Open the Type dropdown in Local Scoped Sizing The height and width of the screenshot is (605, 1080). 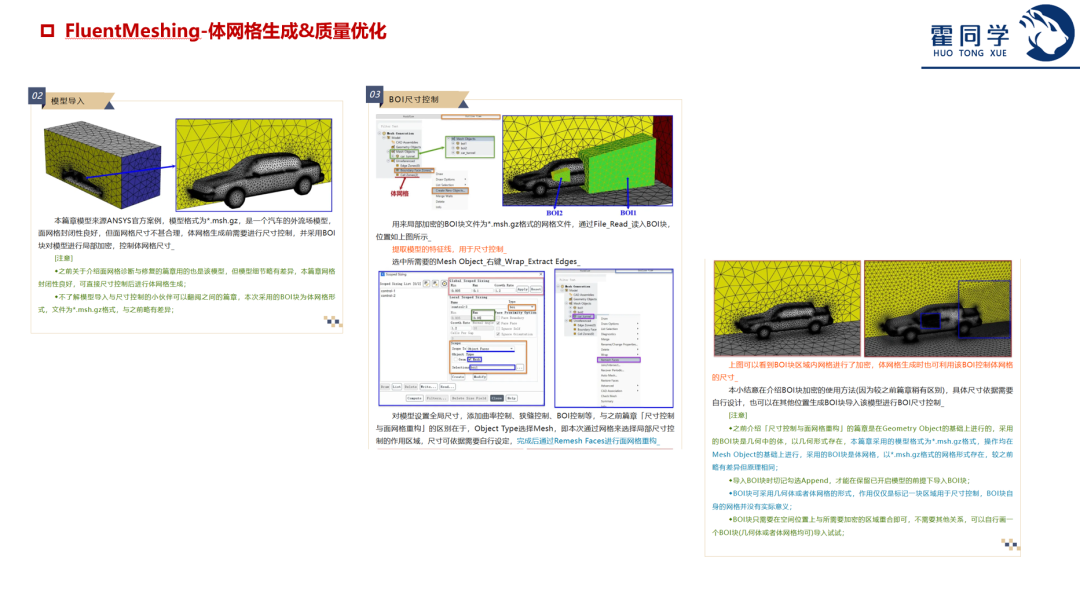click(522, 307)
